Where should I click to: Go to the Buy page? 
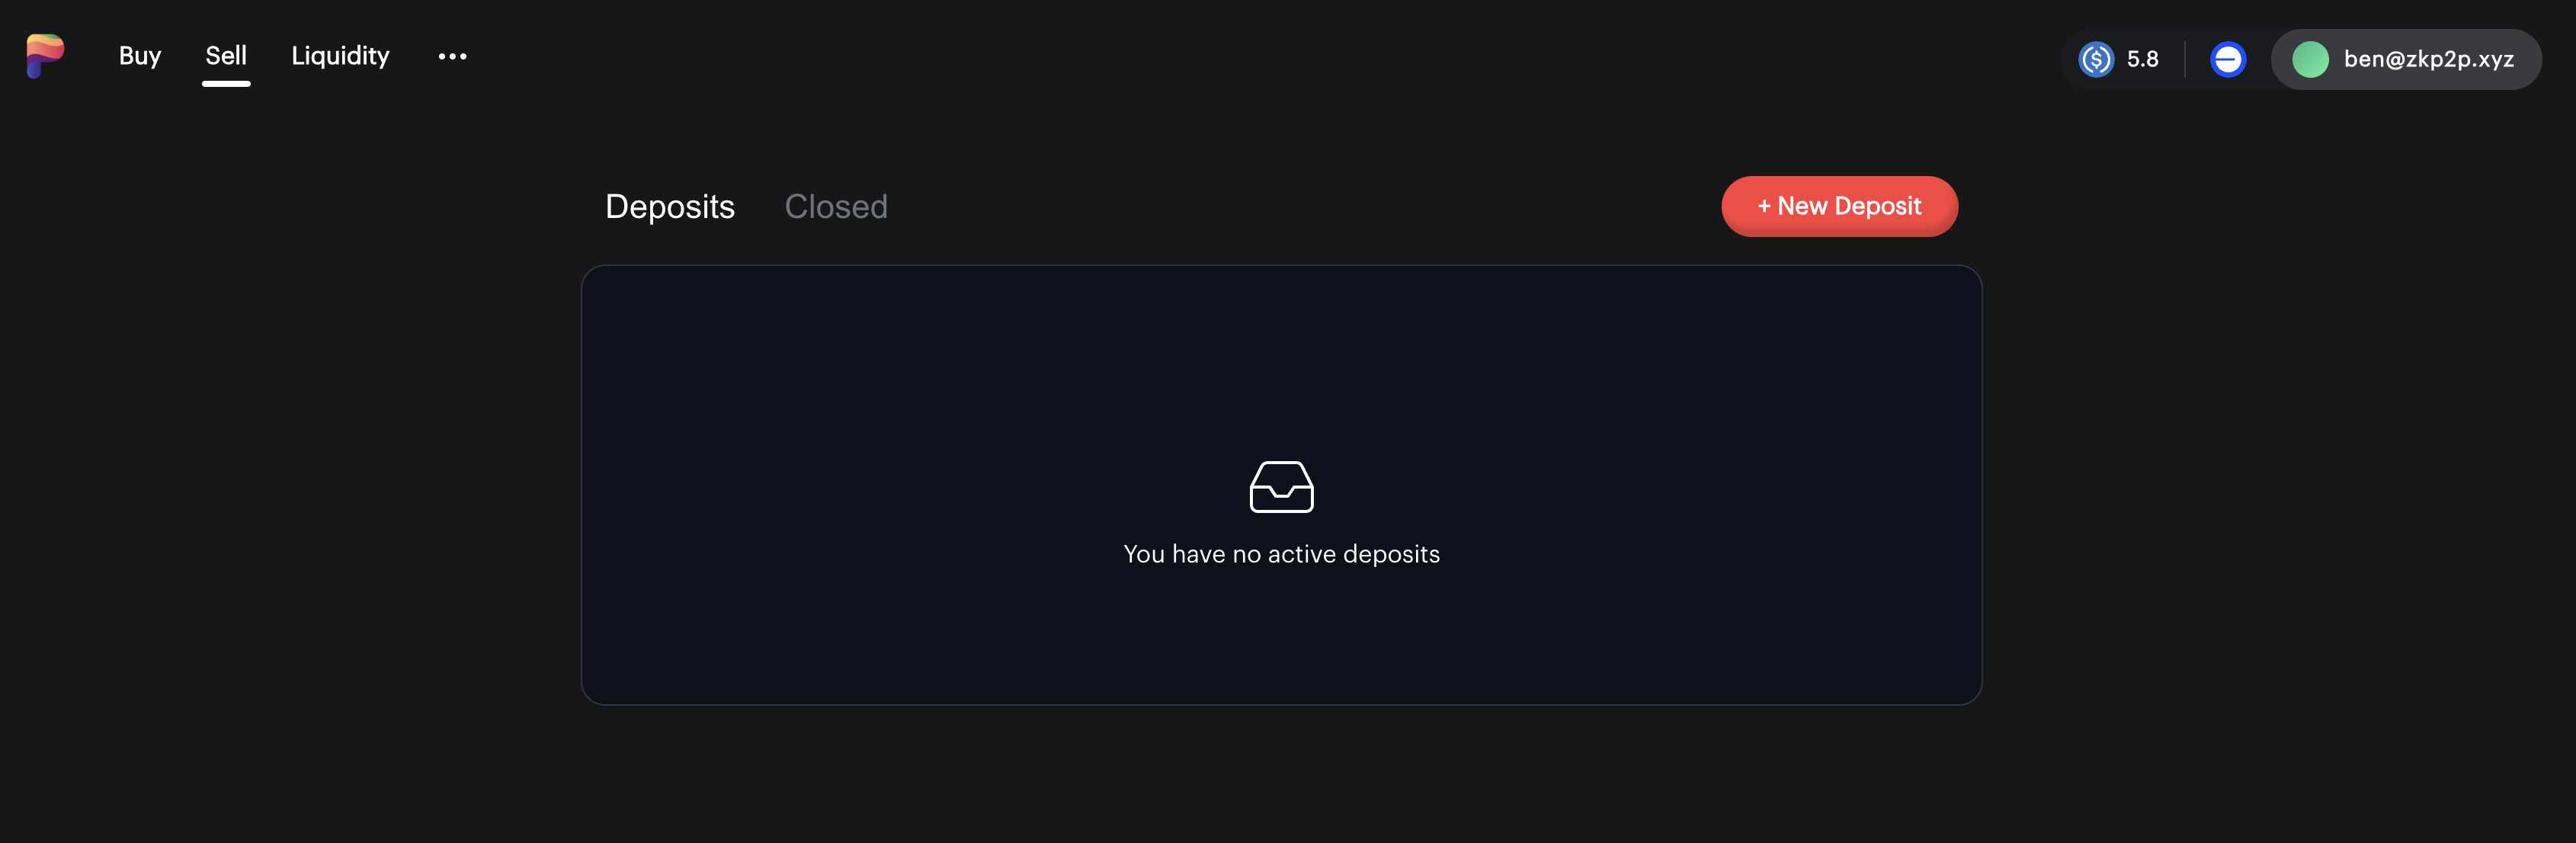[140, 56]
